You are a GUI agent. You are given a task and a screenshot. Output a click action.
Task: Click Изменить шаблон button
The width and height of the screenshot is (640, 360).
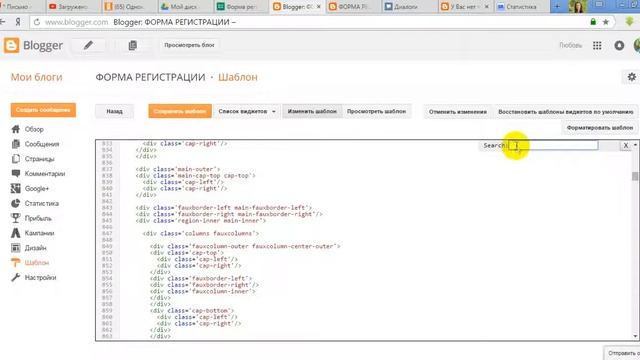[x=312, y=111]
